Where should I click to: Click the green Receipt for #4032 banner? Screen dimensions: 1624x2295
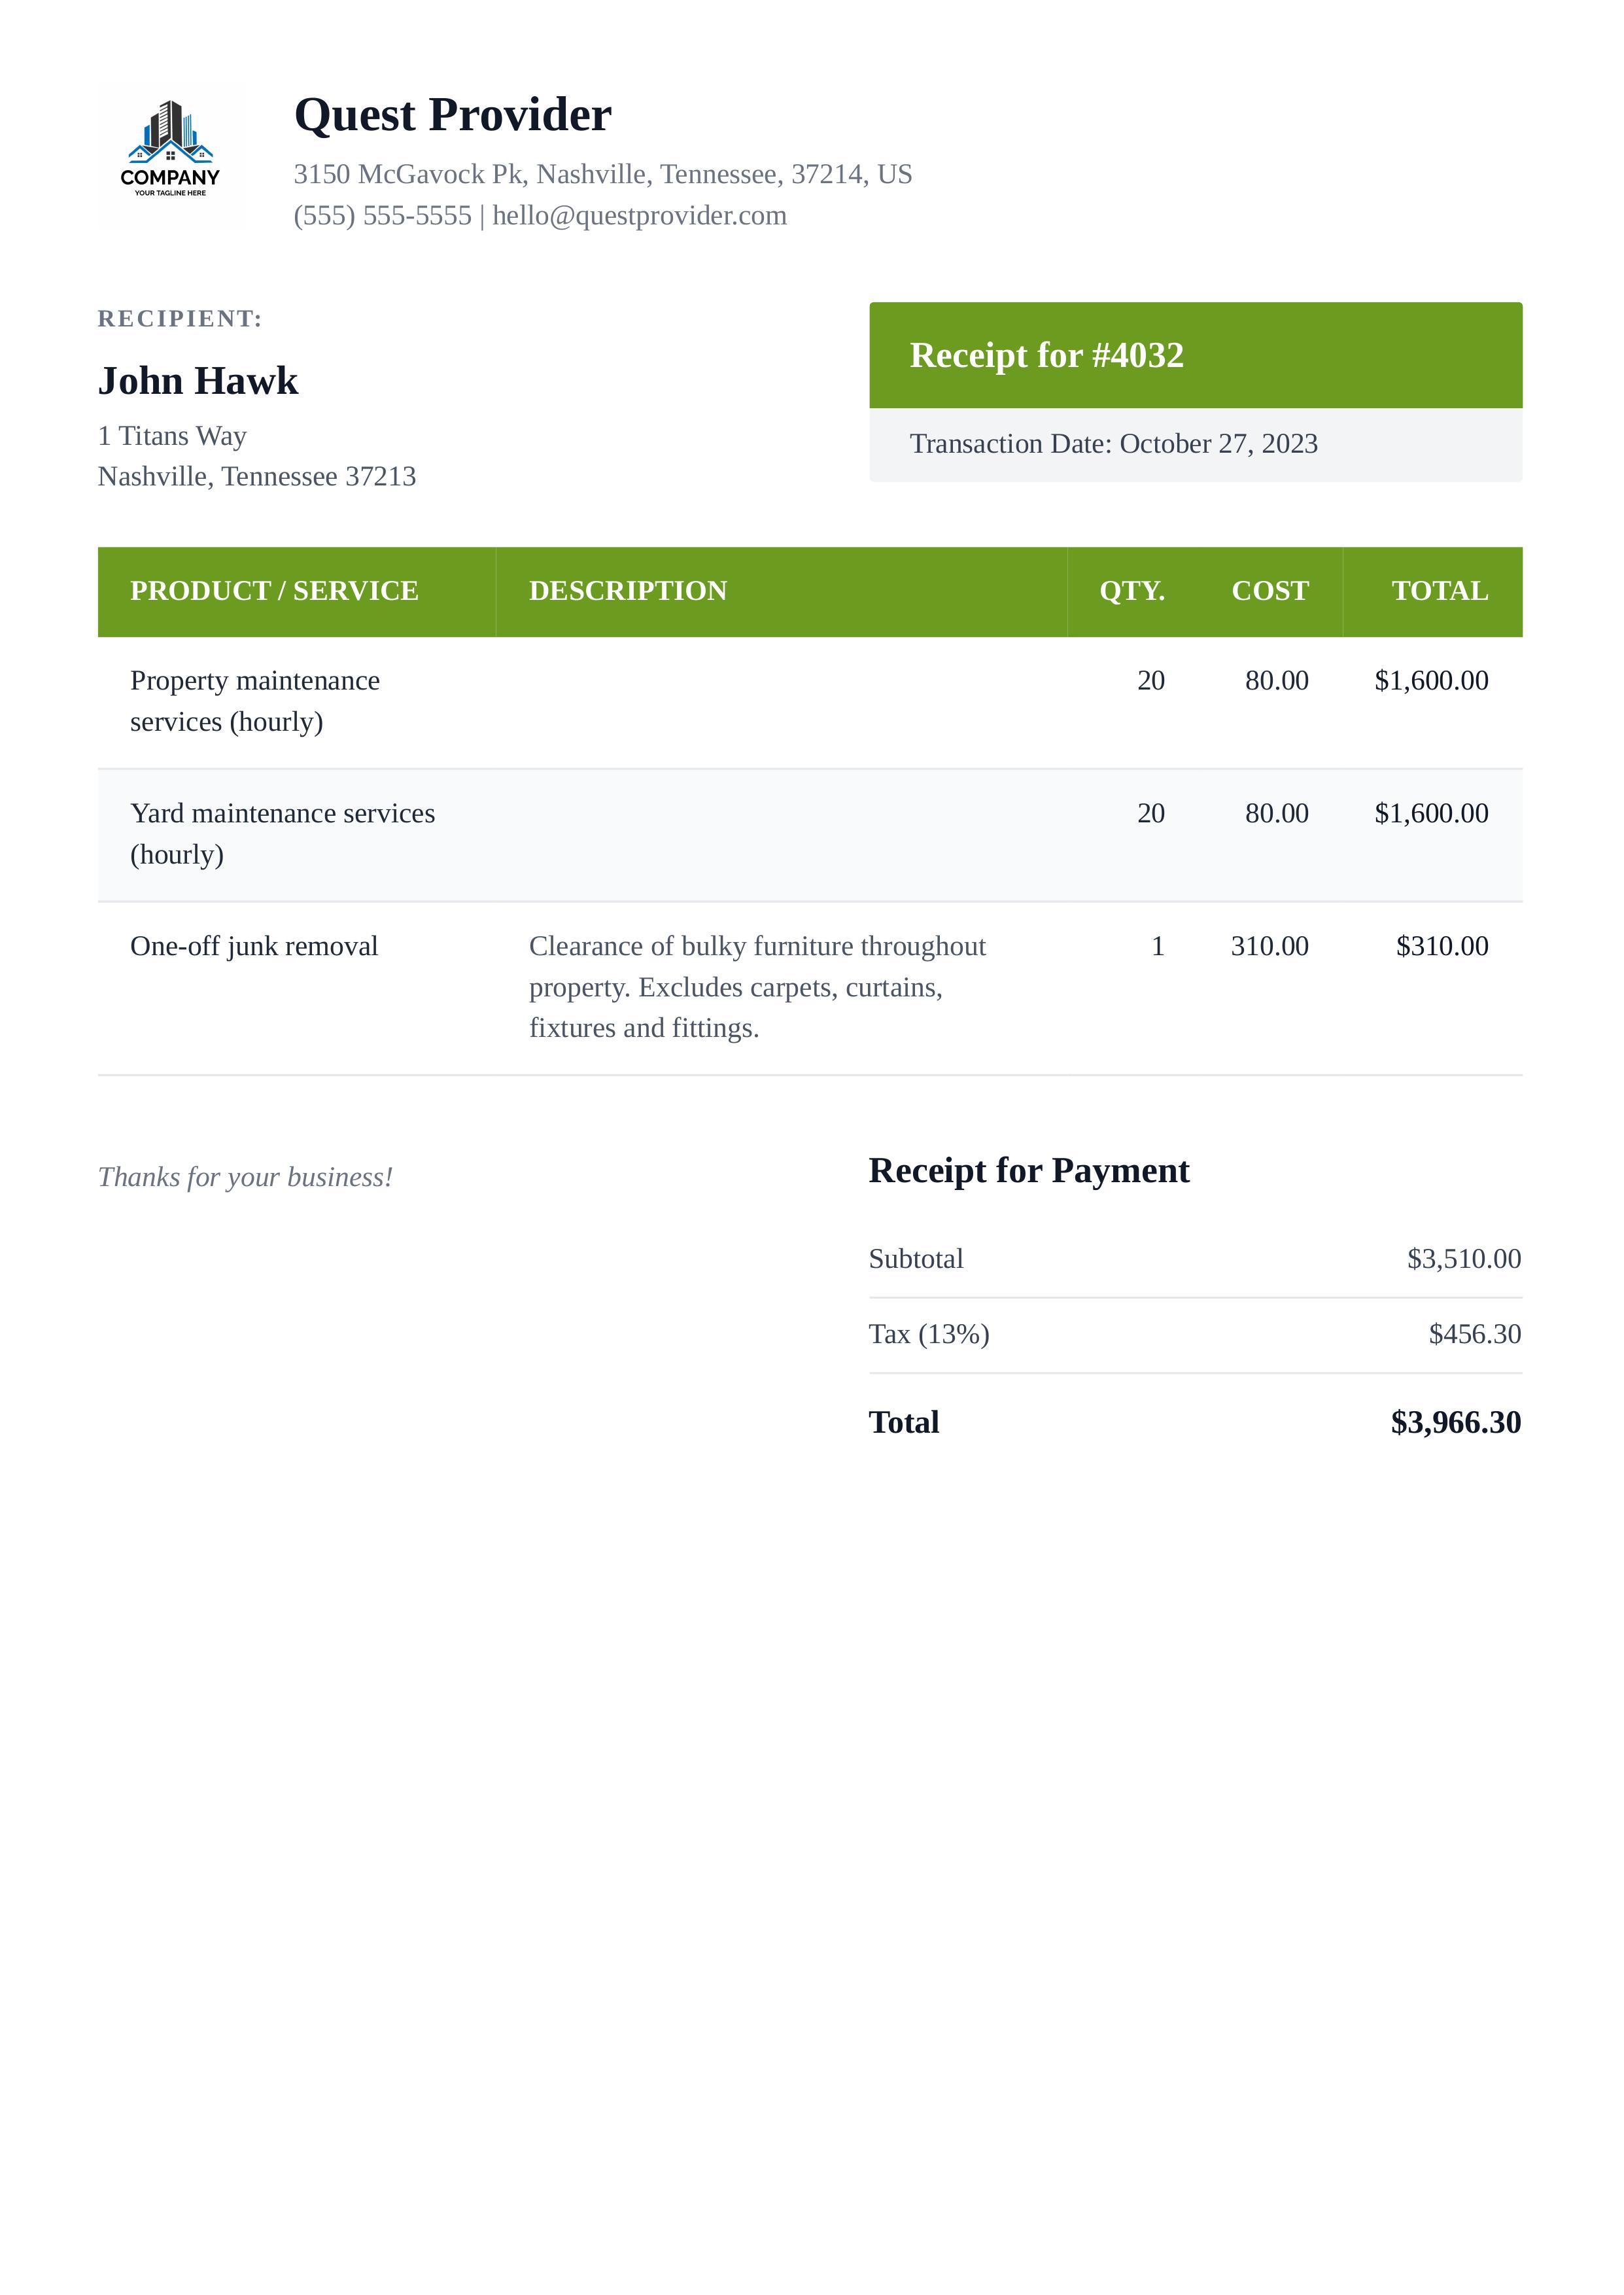click(x=1195, y=355)
